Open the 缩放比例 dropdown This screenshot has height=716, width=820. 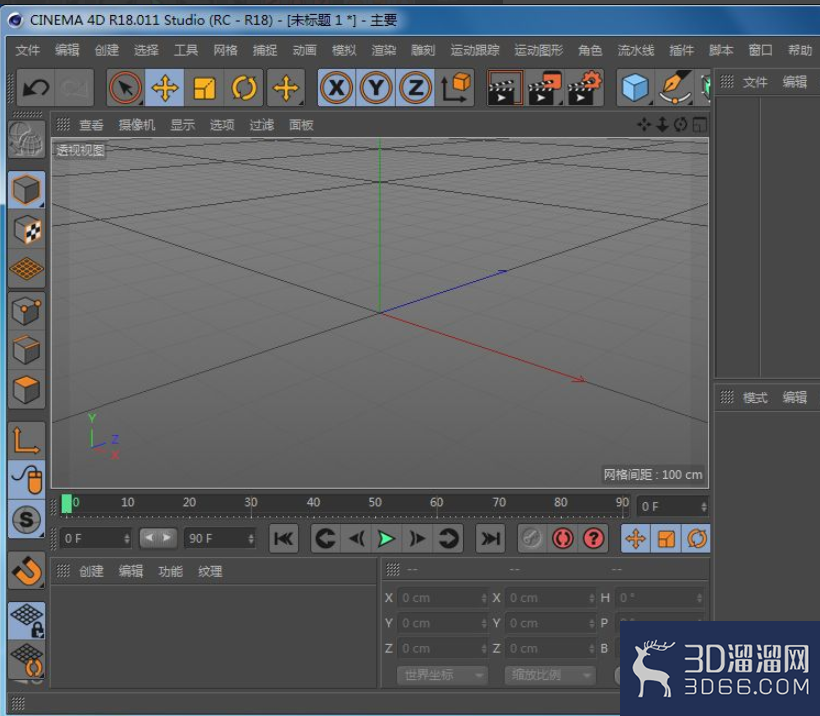tap(550, 675)
